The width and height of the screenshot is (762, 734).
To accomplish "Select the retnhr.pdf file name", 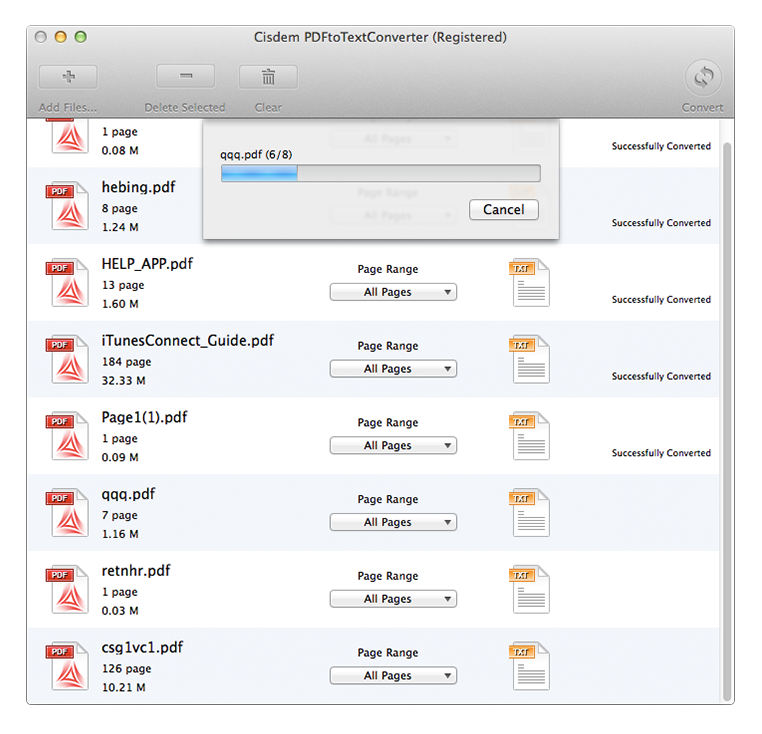I will [136, 571].
